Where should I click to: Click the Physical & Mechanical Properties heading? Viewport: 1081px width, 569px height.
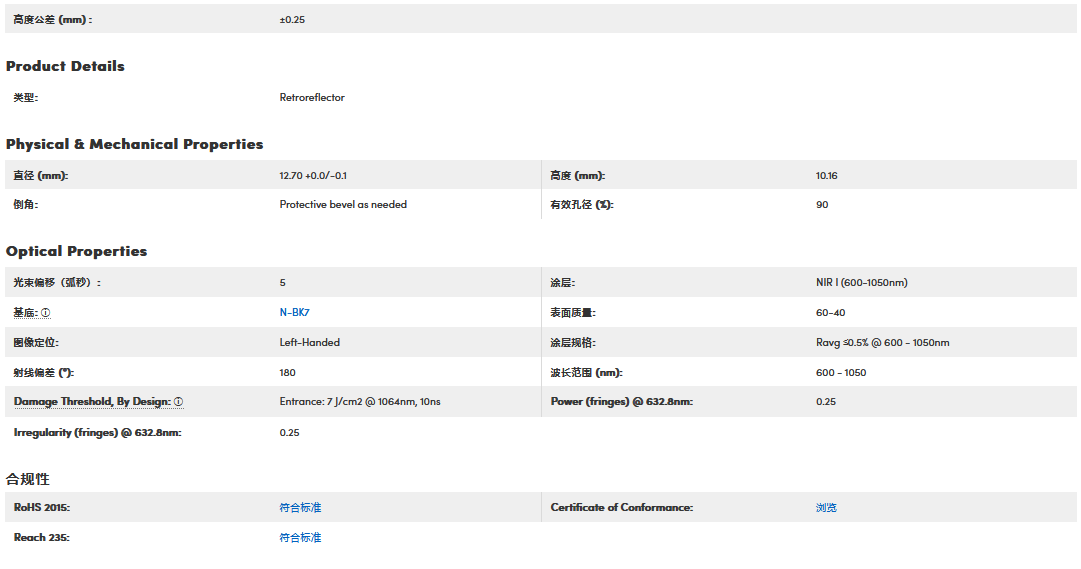pos(134,144)
